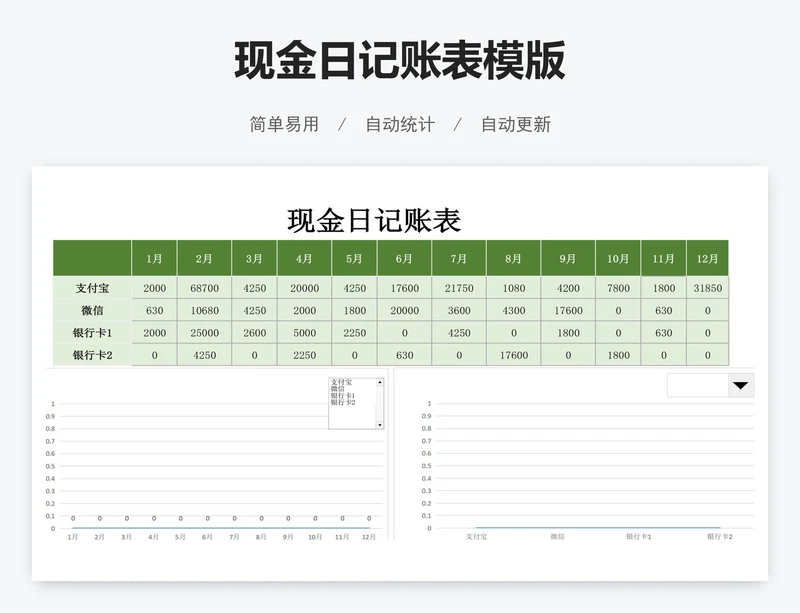
Task: Click the empty combo box field above the right chart
Action: click(697, 385)
